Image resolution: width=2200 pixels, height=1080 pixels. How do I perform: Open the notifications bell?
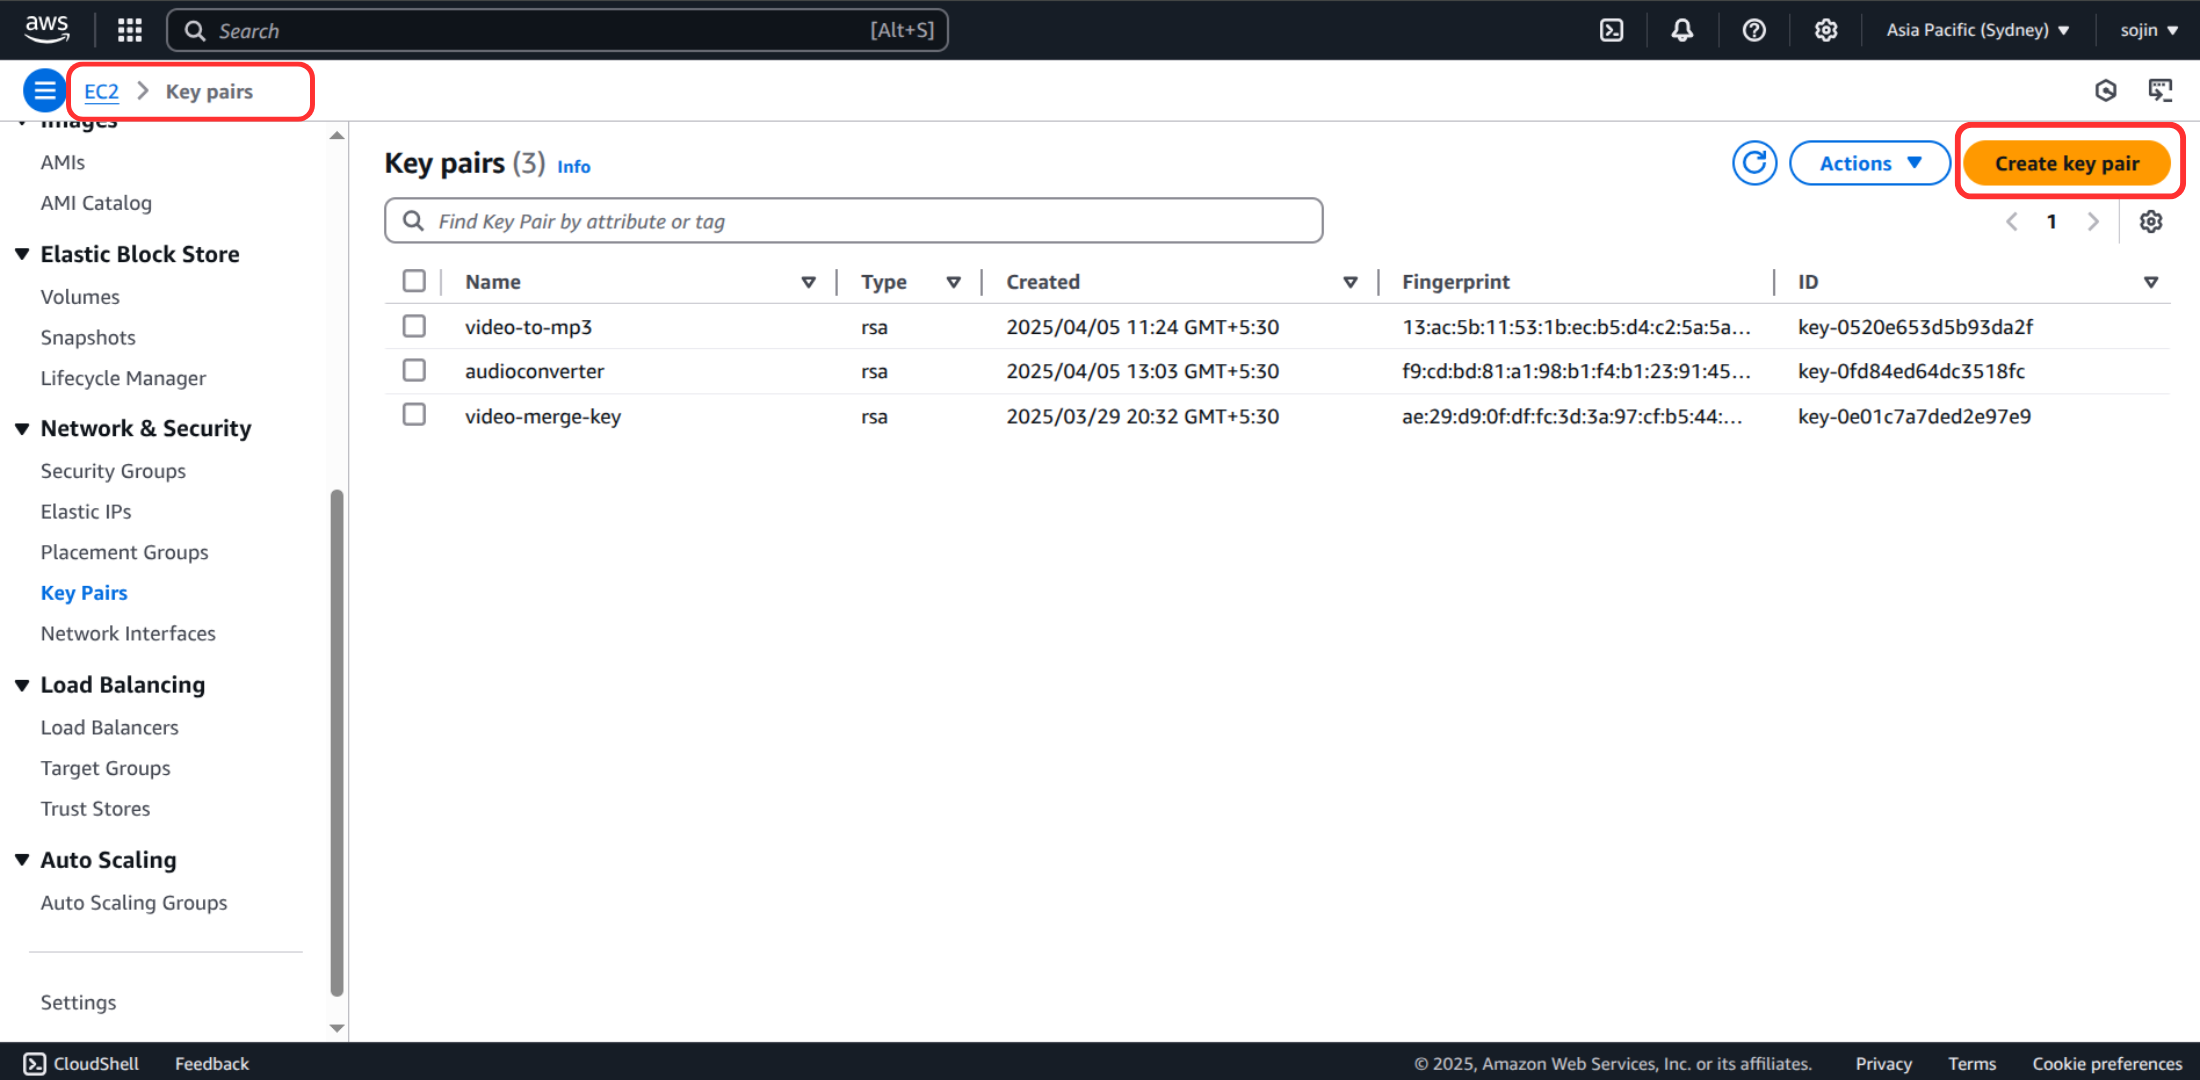click(1682, 30)
